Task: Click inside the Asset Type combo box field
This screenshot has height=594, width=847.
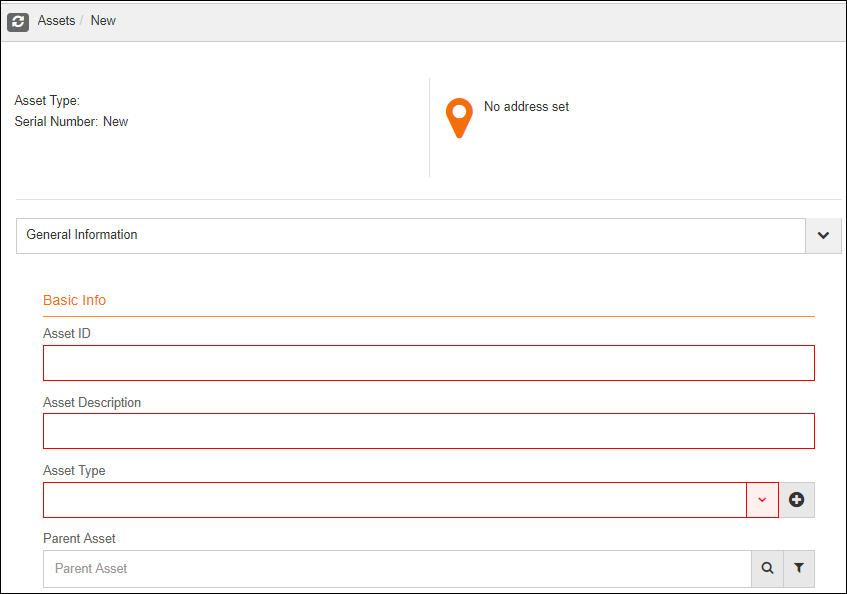Action: coord(395,500)
